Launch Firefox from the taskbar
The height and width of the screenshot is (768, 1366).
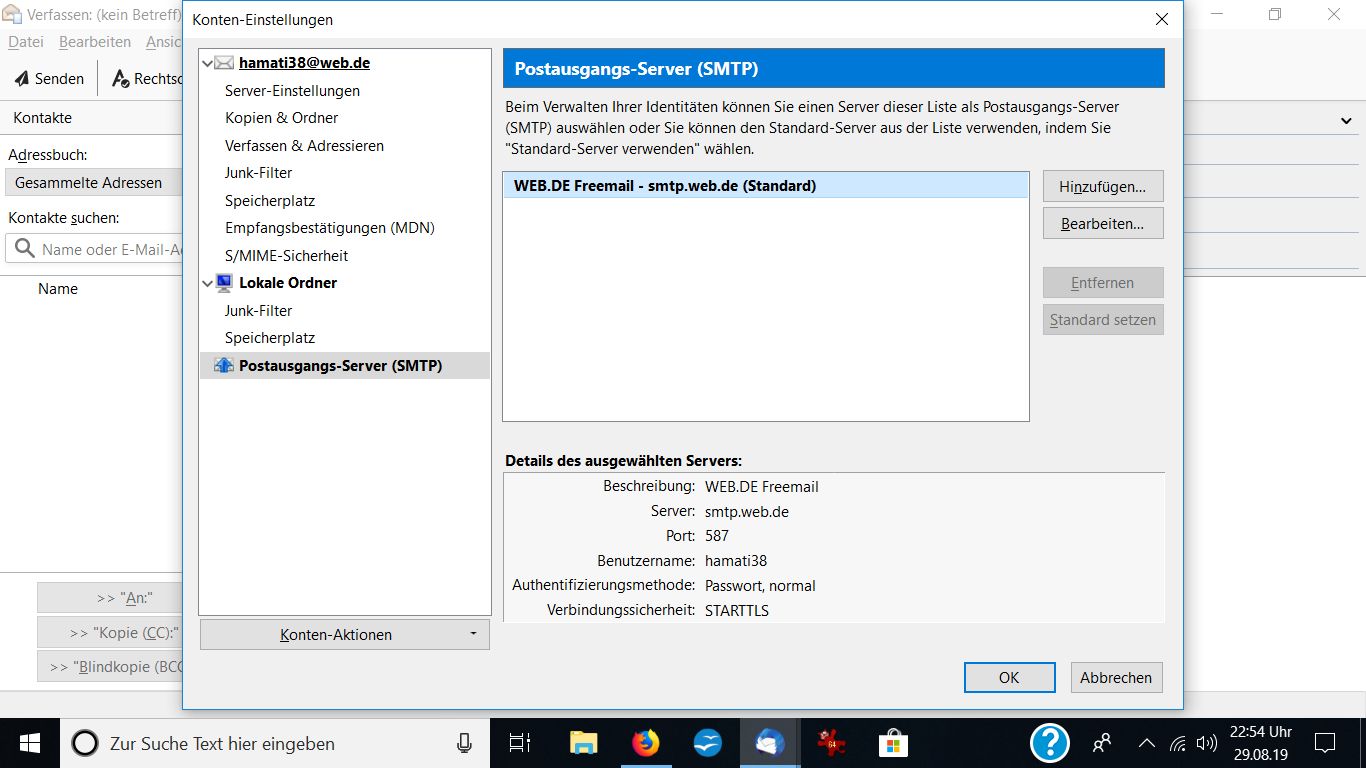[646, 743]
